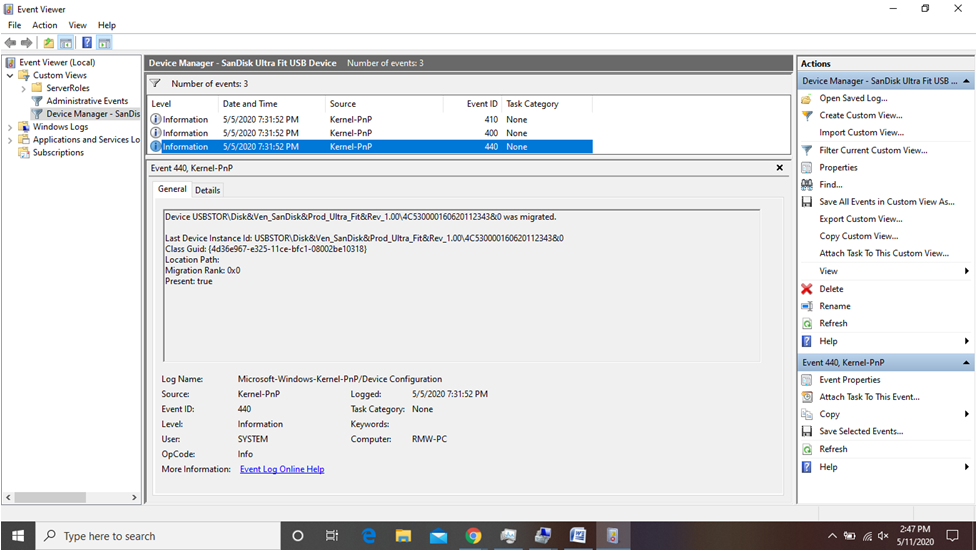Open the View menu in menu bar
Viewport: 977px width, 551px height.
pyautogui.click(x=77, y=25)
